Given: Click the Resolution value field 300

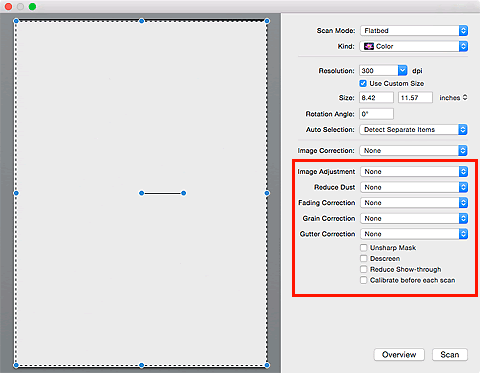Looking at the screenshot, I should 379,70.
